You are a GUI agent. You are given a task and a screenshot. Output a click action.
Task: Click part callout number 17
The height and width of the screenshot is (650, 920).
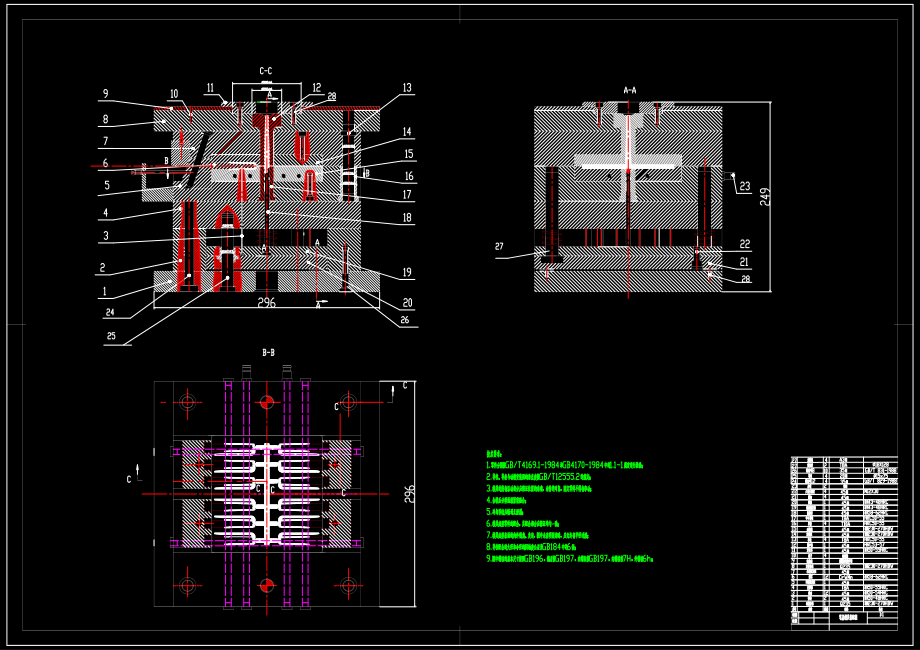coord(407,194)
